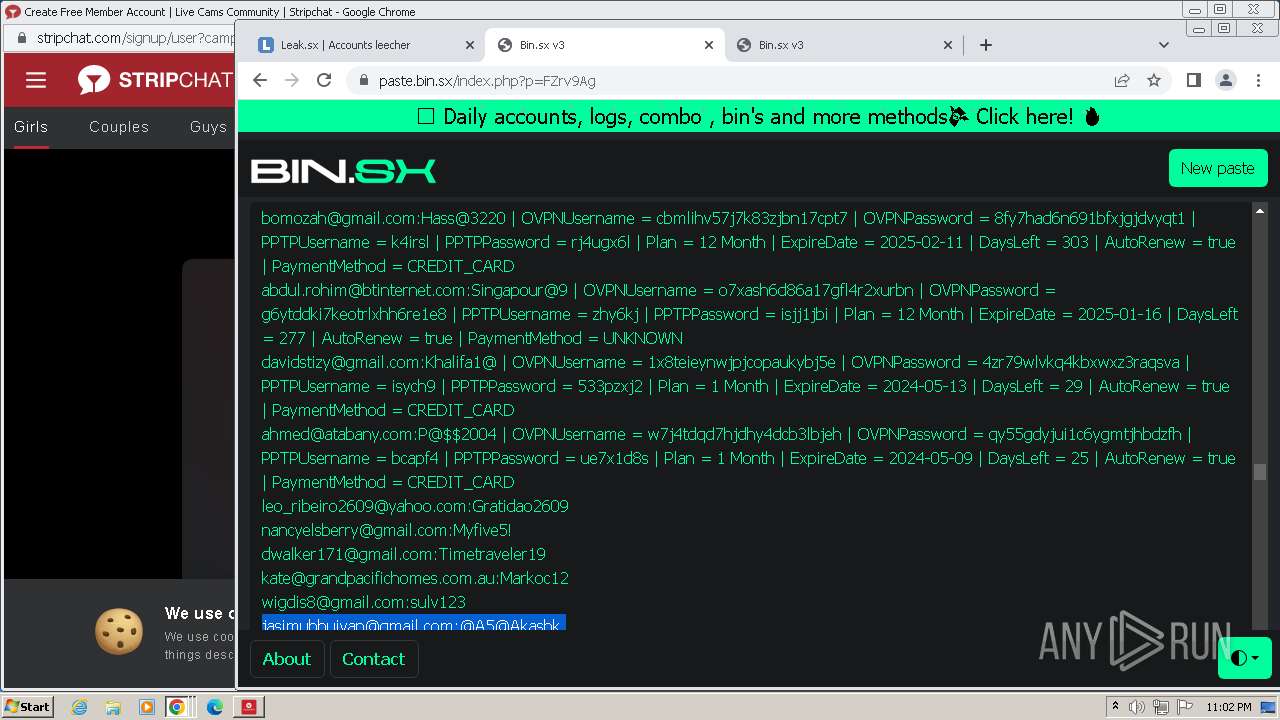Reload the paste.bin.sx page

324,81
